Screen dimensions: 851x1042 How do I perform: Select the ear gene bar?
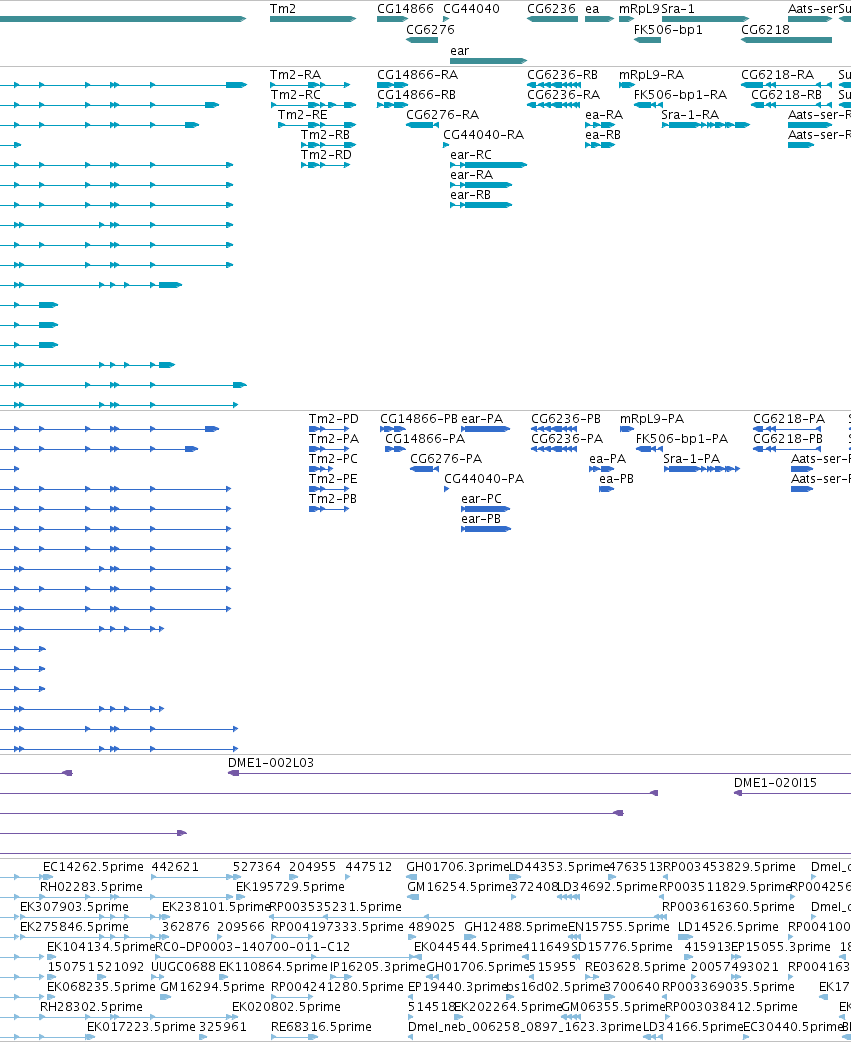(488, 61)
